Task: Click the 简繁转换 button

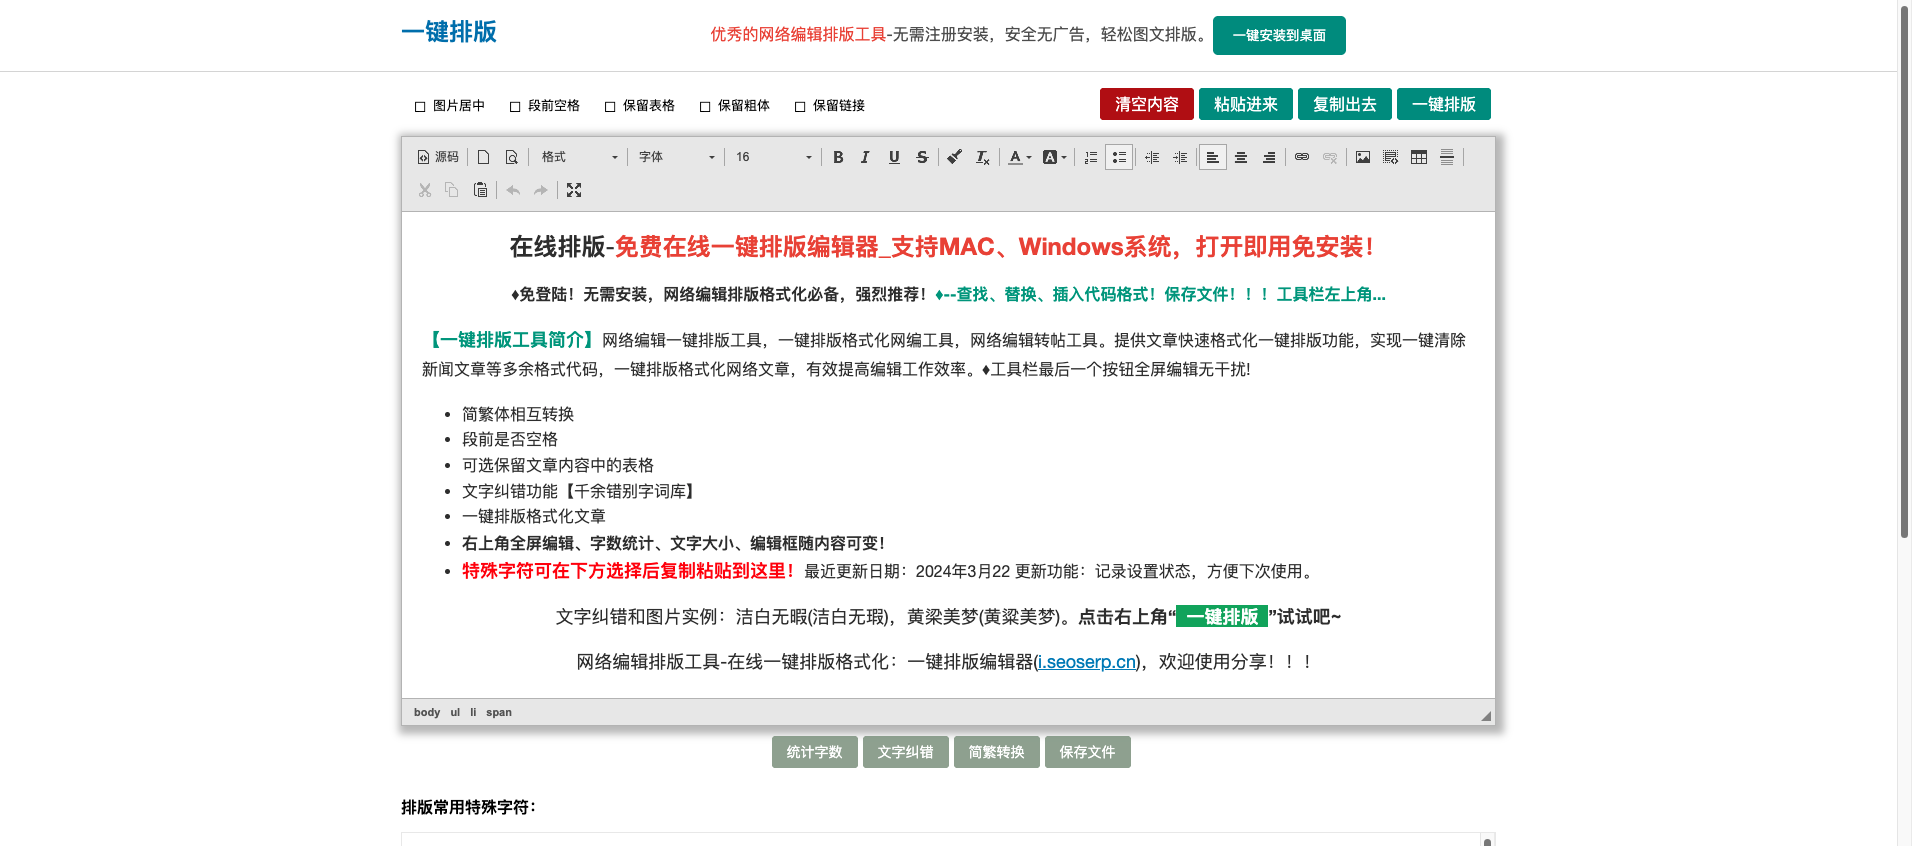Action: point(997,752)
